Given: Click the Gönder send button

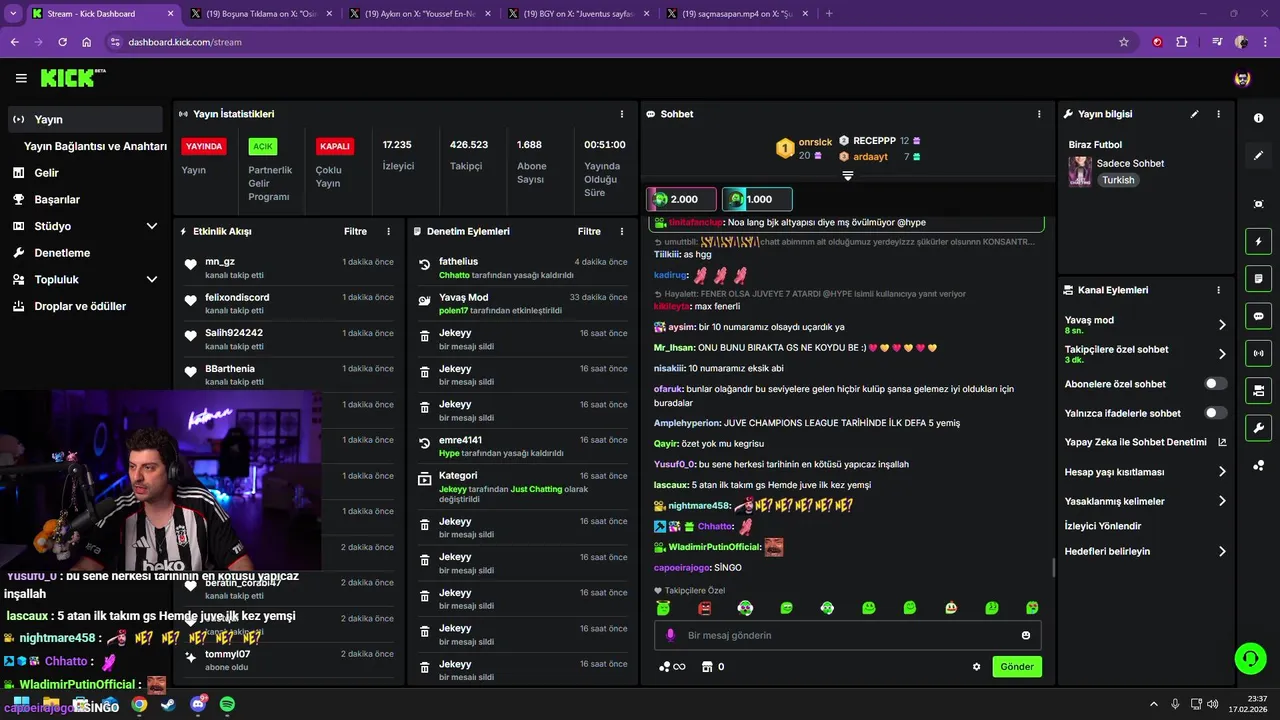Looking at the screenshot, I should pos(1017,667).
